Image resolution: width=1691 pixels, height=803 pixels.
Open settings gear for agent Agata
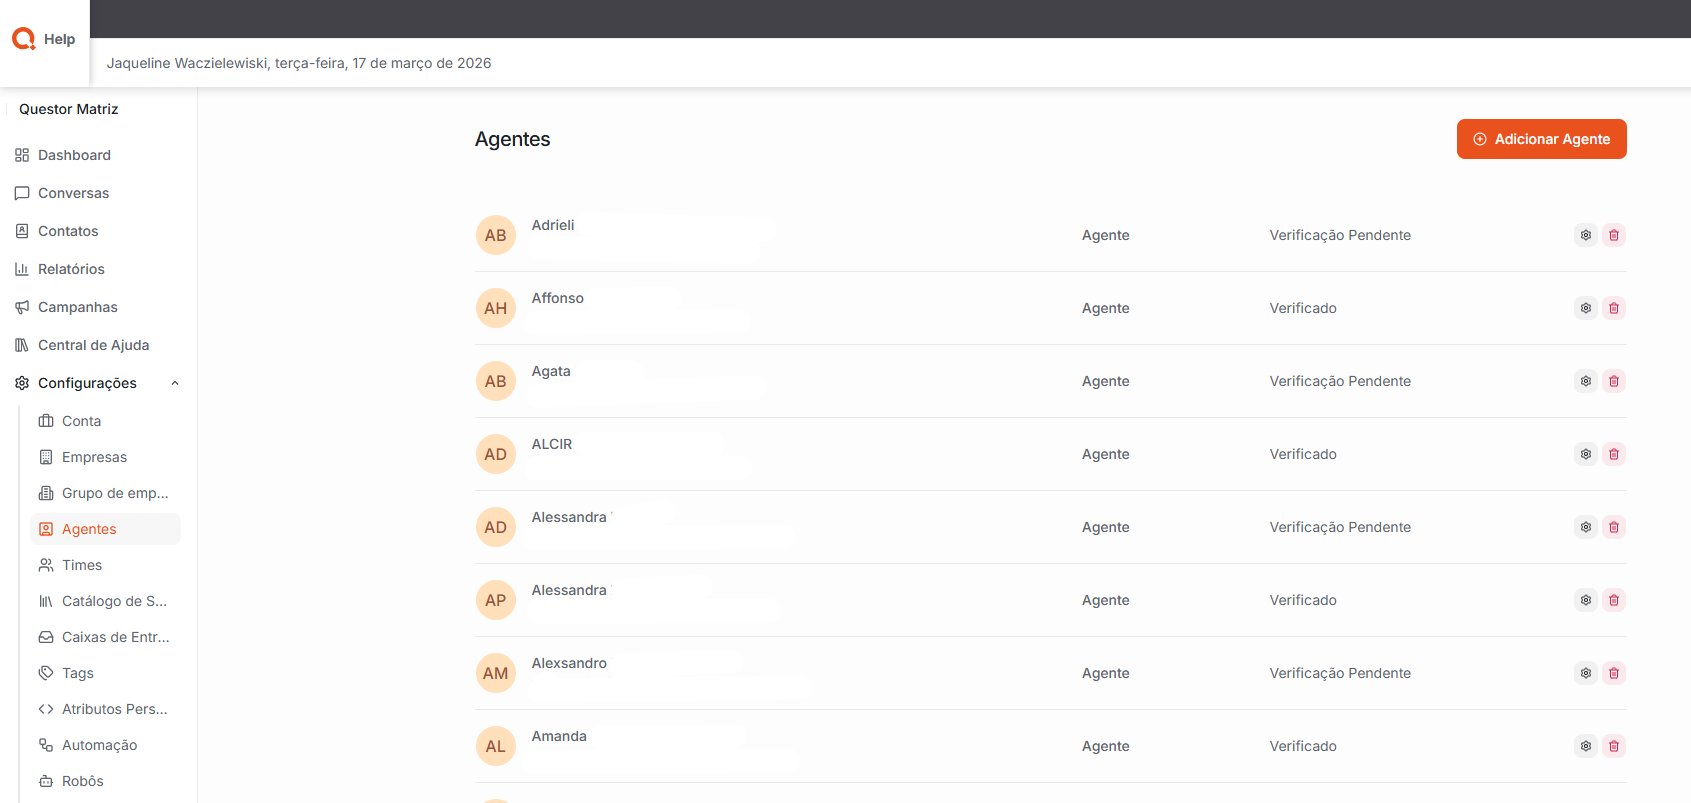(x=1585, y=381)
